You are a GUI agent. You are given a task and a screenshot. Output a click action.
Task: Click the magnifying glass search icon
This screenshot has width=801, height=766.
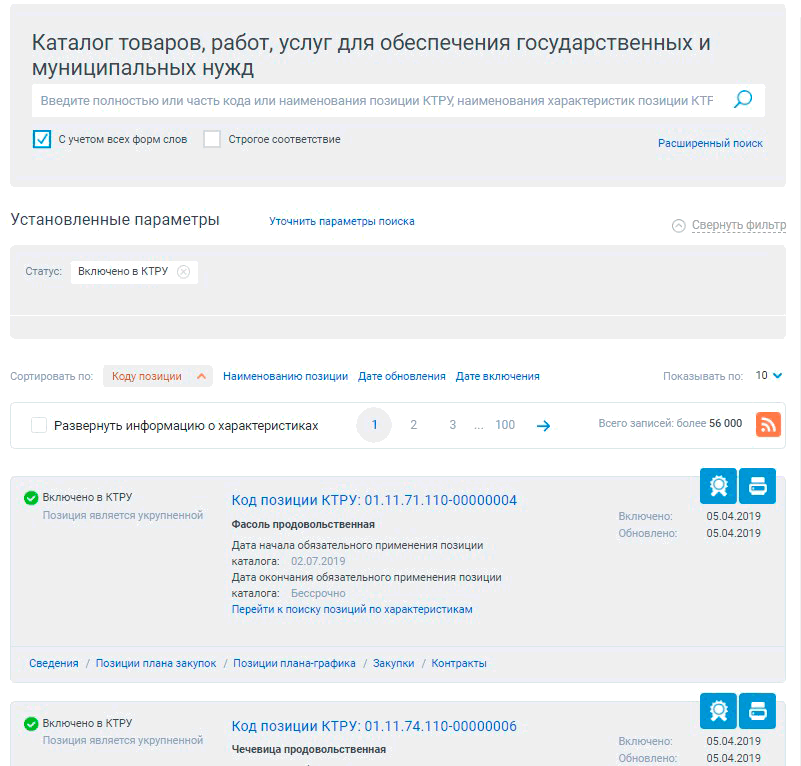click(743, 99)
